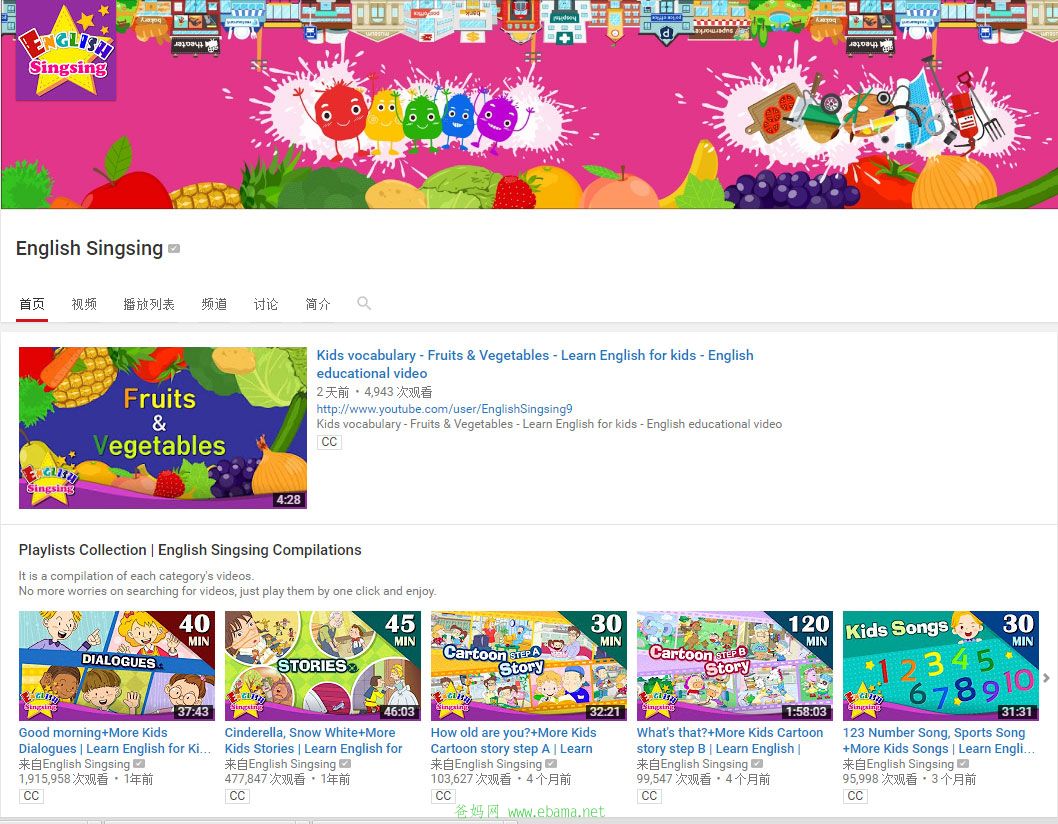This screenshot has height=824, width=1058.
Task: Play the Cartoon Story Step B thumbnail
Action: (x=735, y=666)
